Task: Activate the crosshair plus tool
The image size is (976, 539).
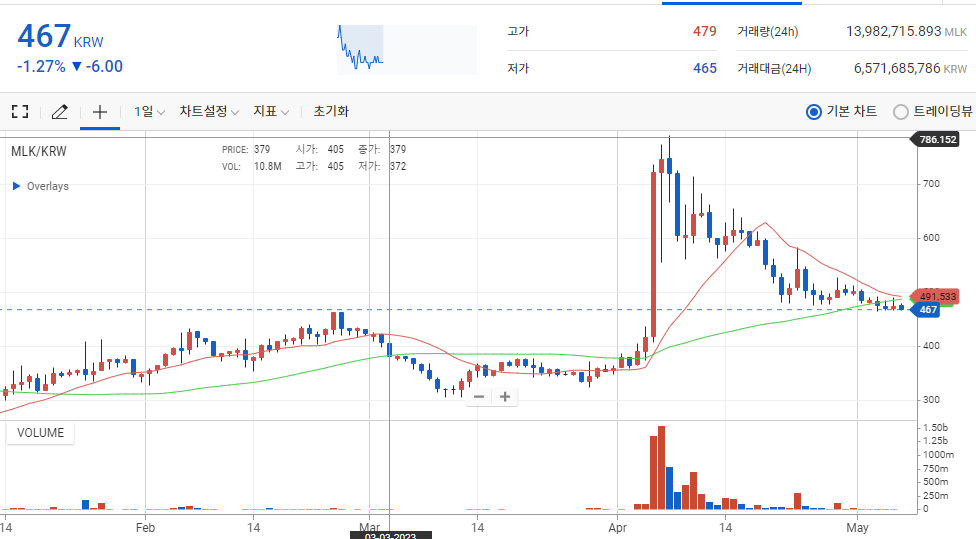Action: click(x=100, y=112)
